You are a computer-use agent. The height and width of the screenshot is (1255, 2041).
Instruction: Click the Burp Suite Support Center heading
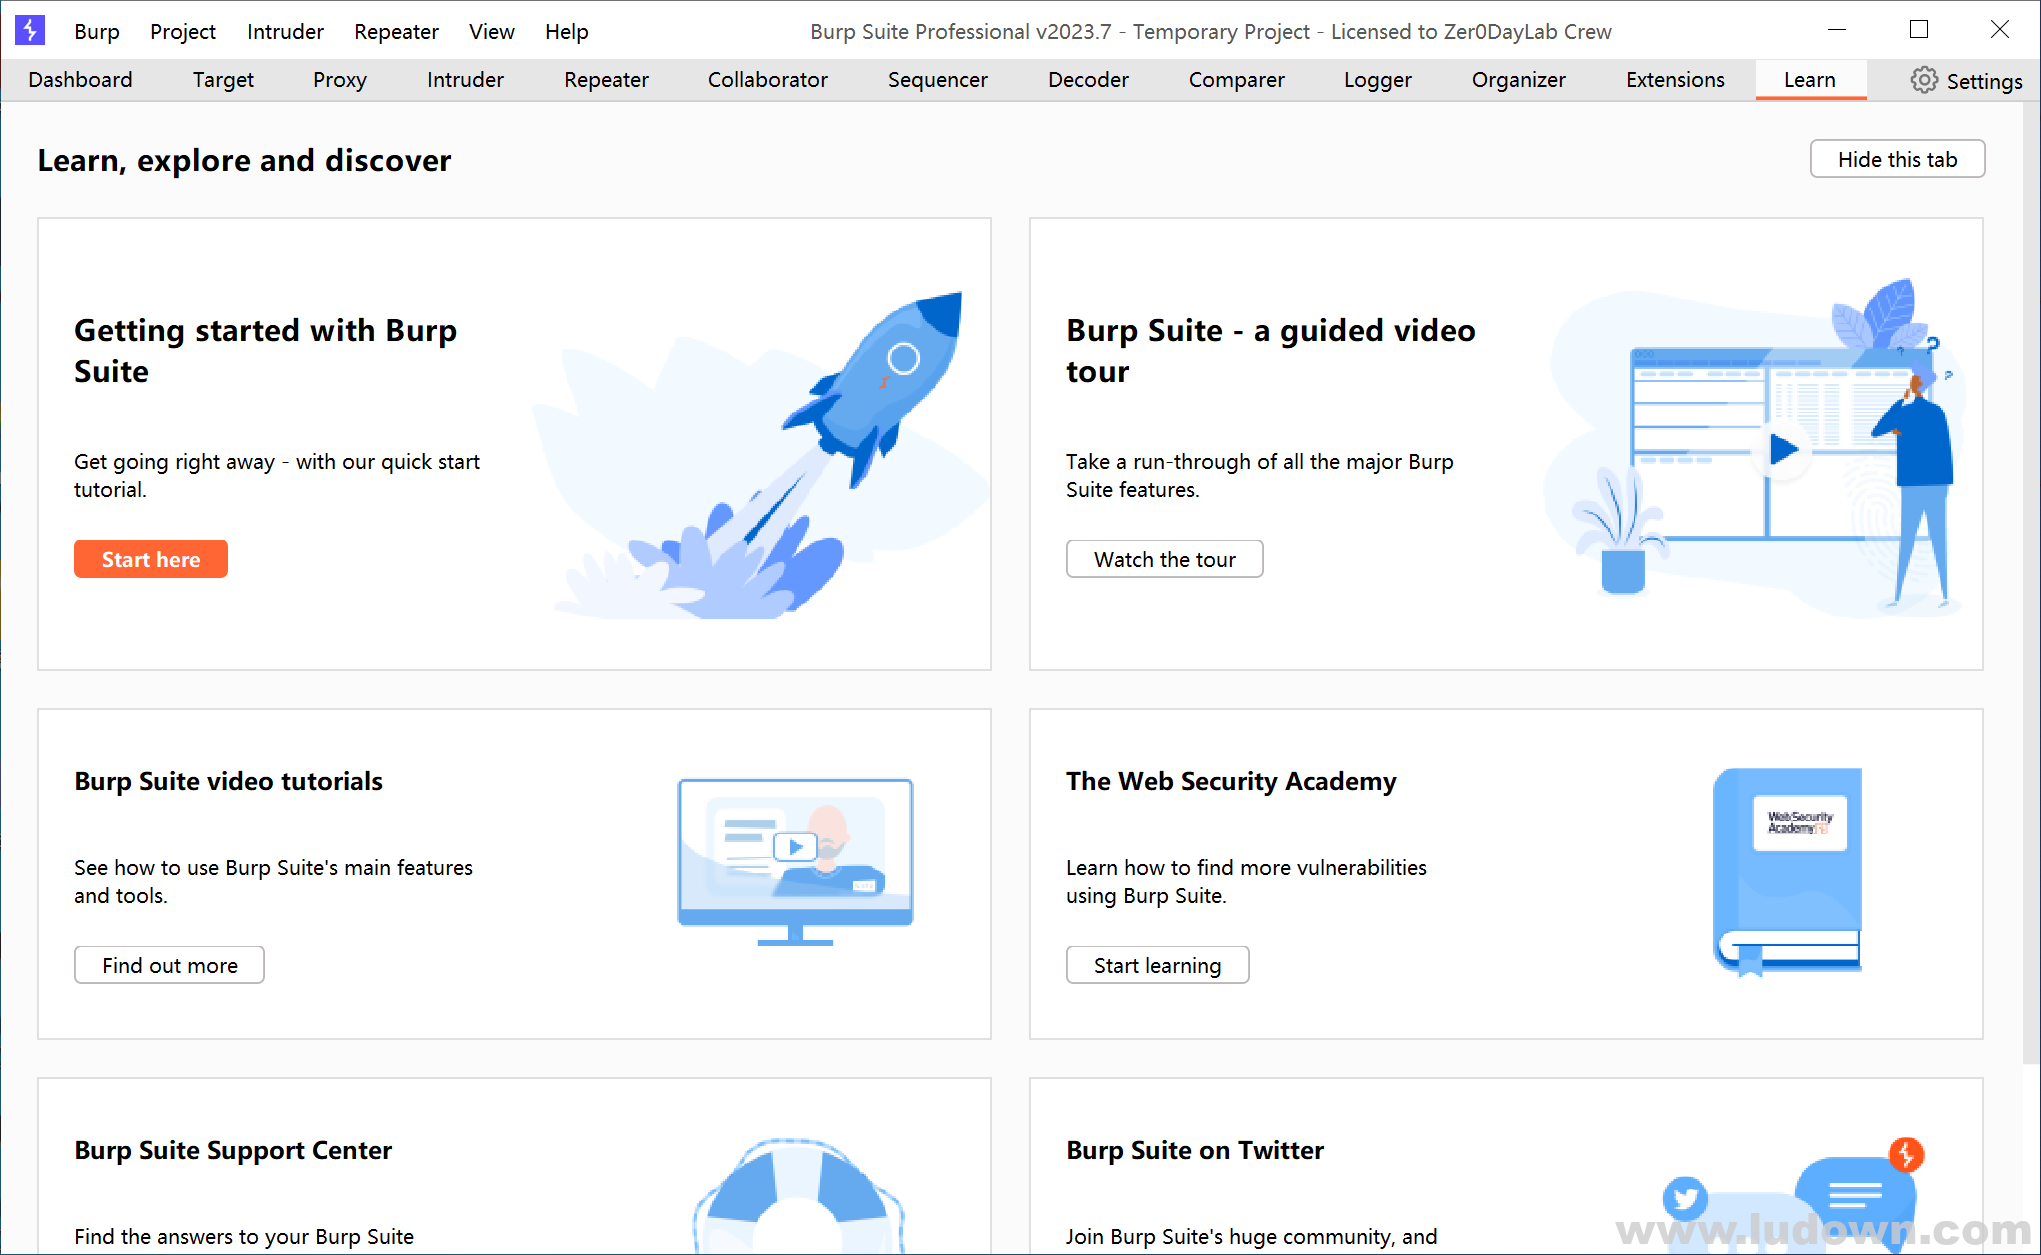coord(233,1150)
